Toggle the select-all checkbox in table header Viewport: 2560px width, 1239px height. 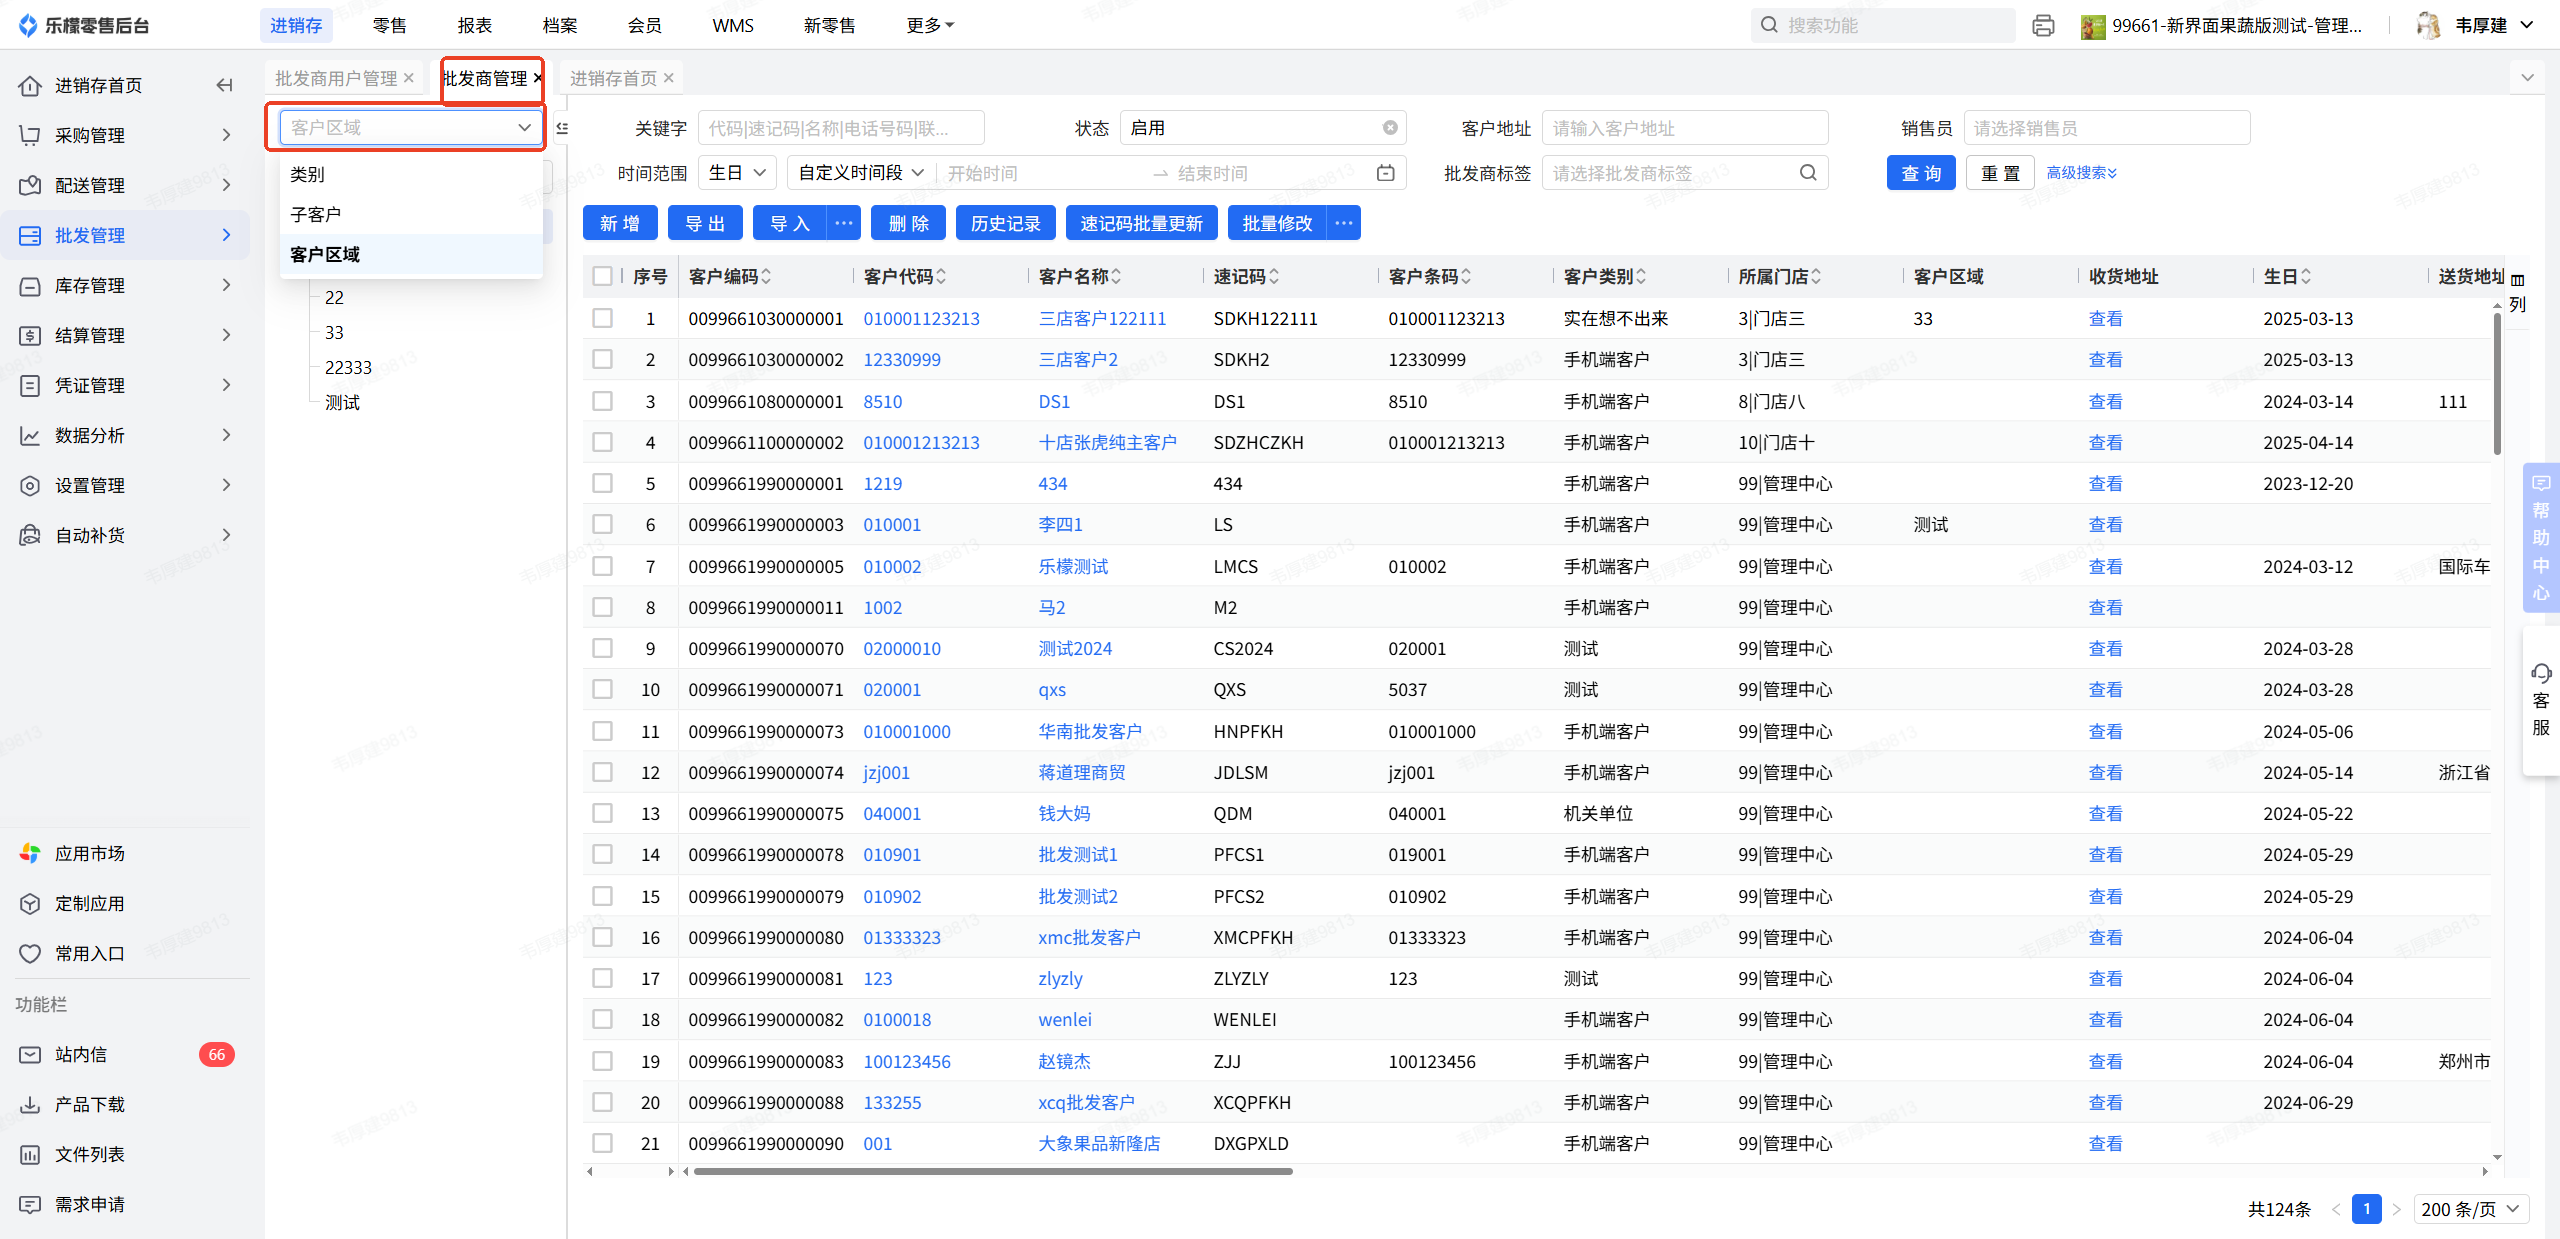(x=602, y=276)
